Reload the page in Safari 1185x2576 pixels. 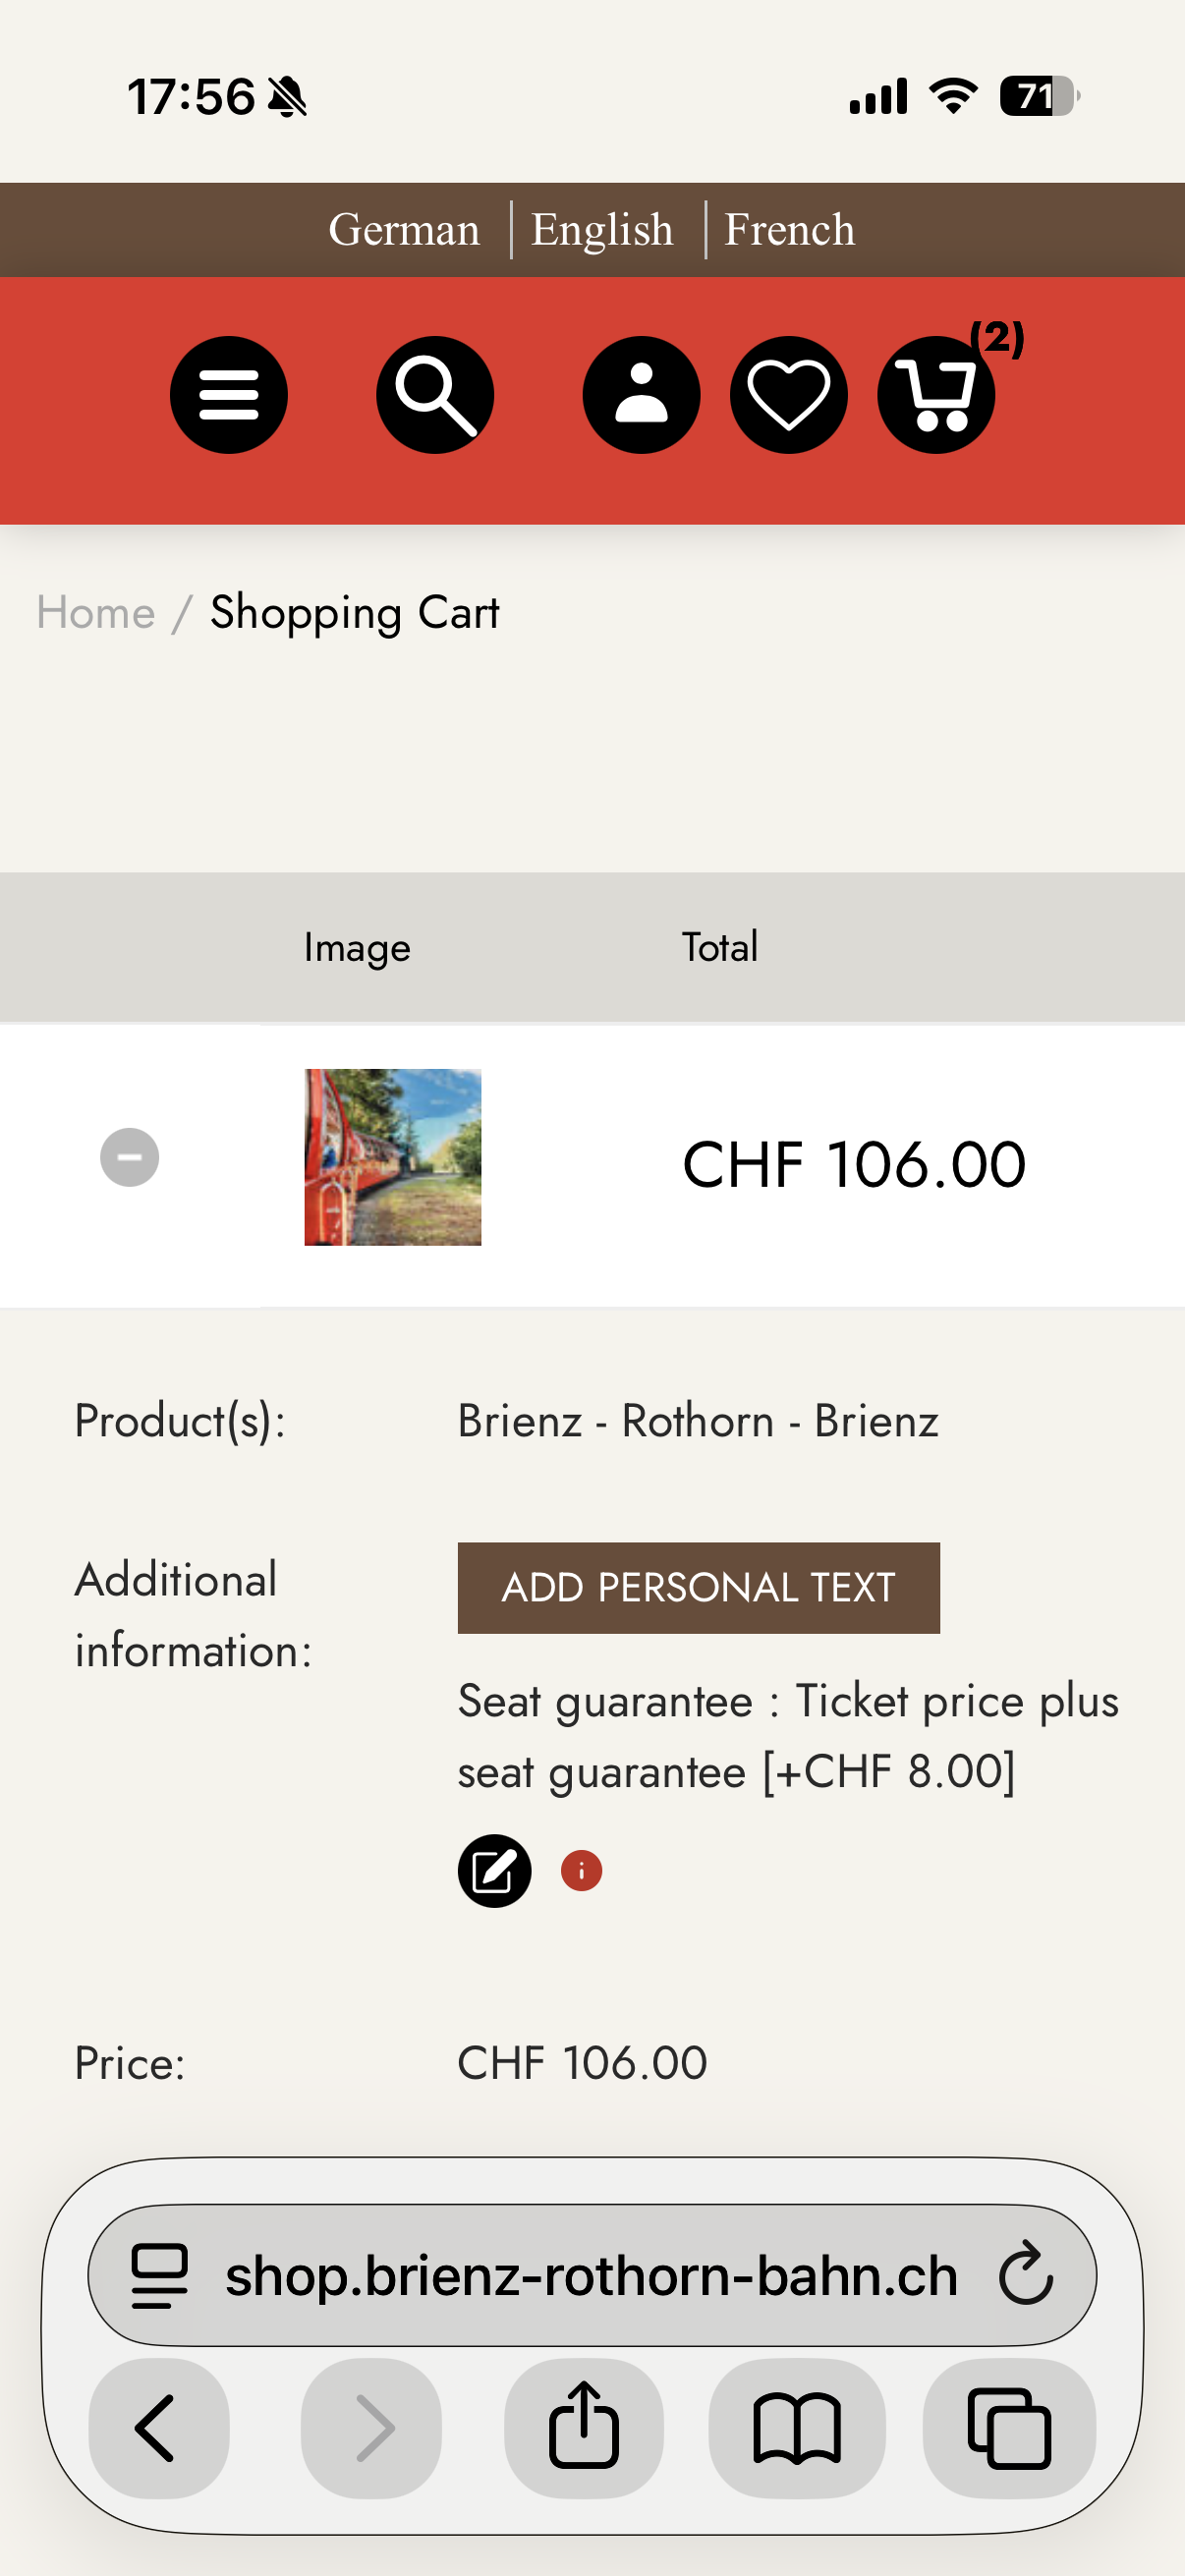pos(1026,2275)
